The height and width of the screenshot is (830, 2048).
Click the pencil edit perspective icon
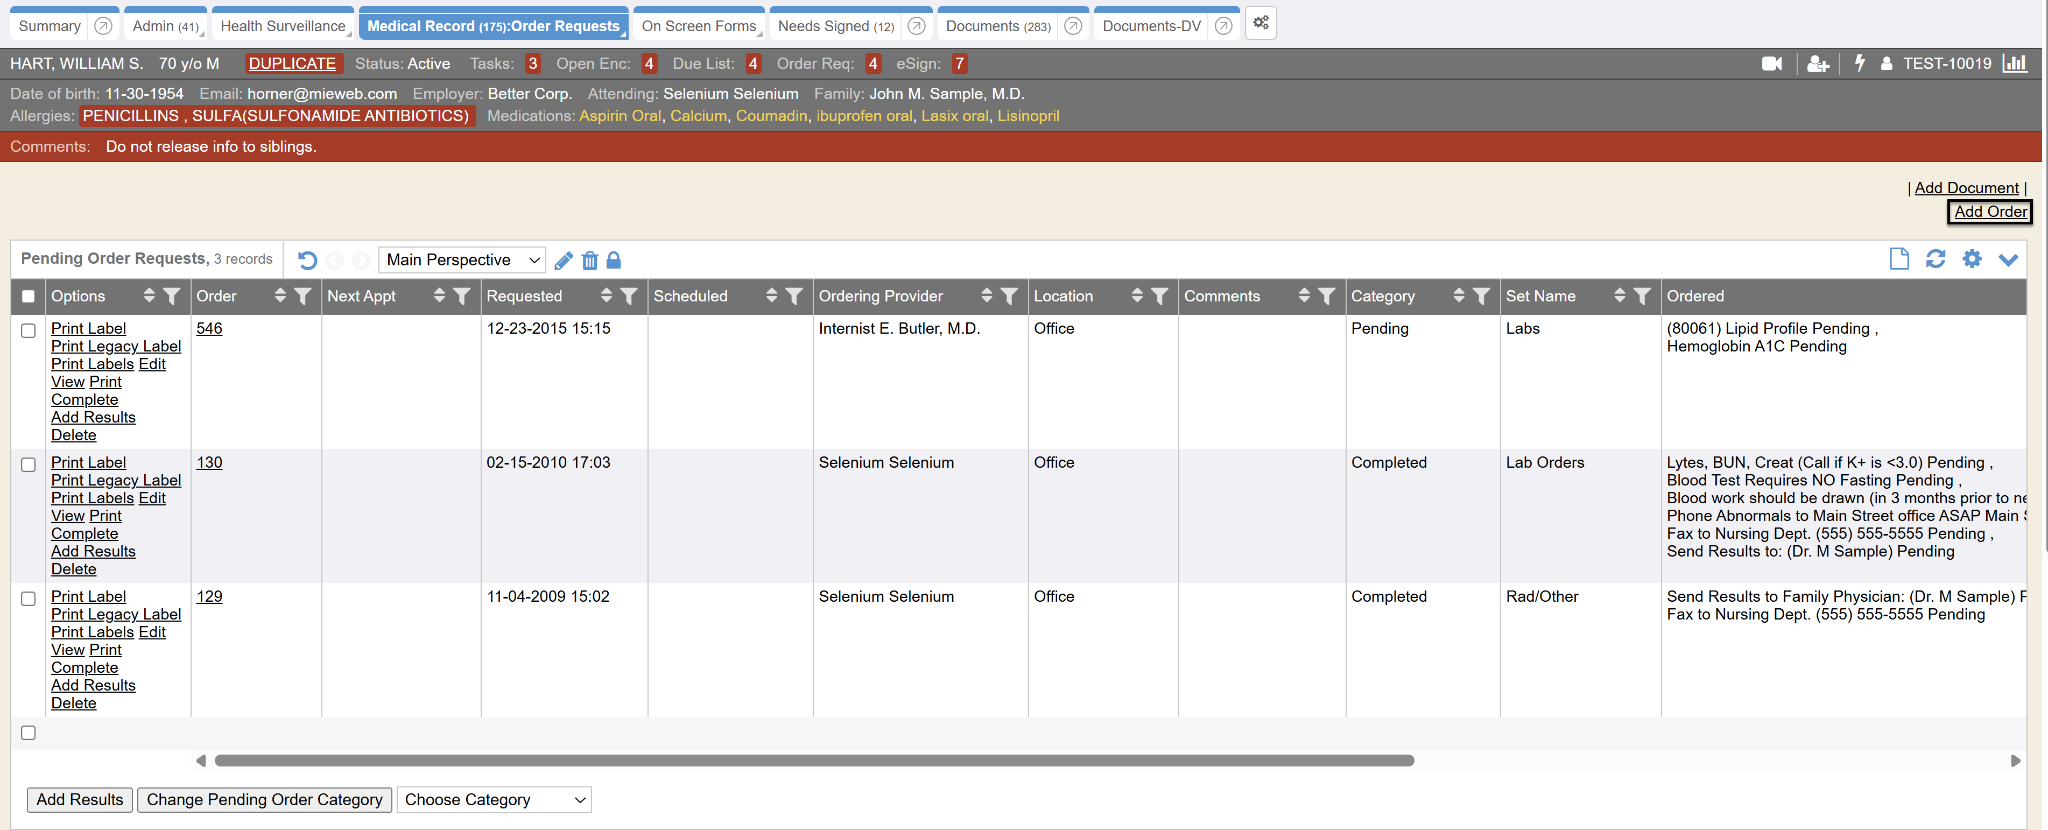tap(563, 261)
